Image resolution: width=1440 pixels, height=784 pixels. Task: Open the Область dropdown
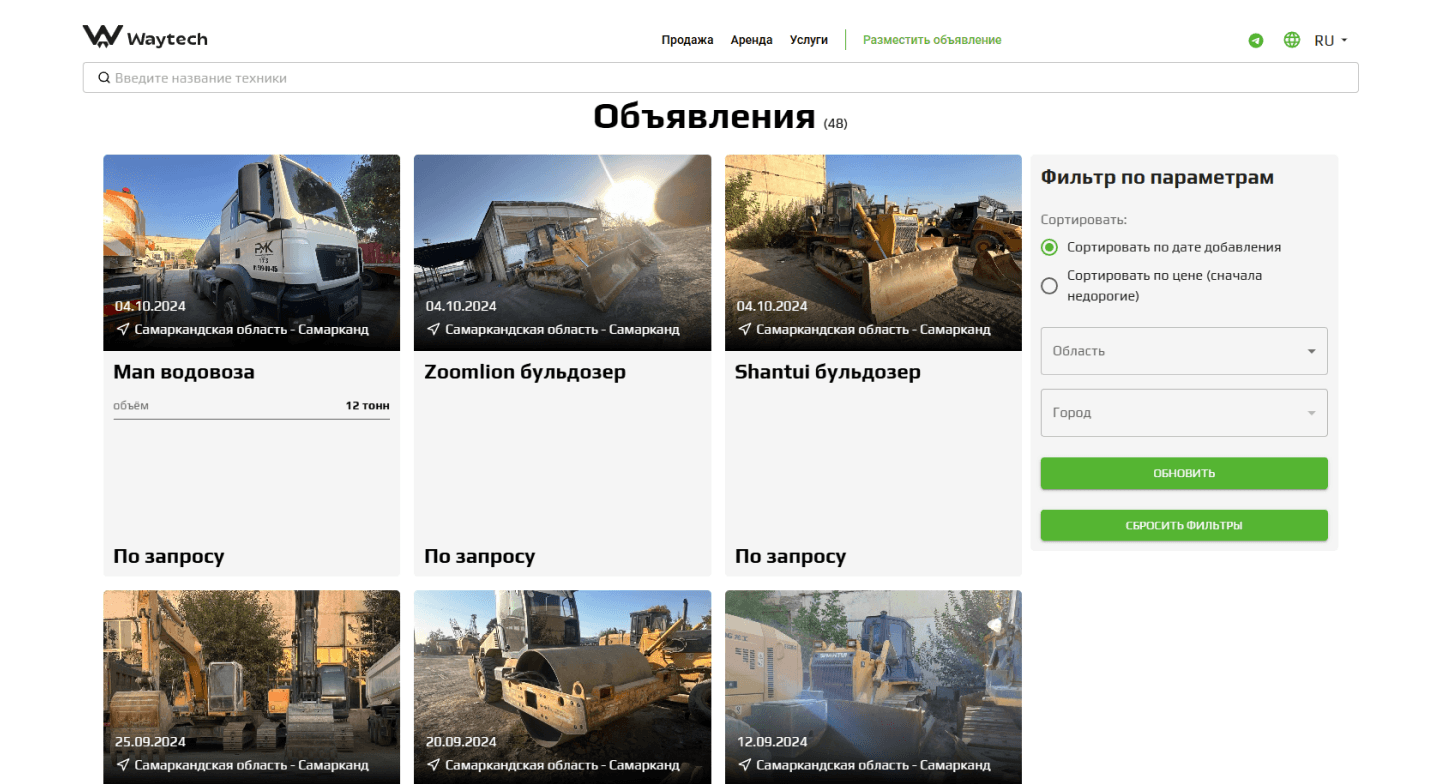pos(1184,351)
